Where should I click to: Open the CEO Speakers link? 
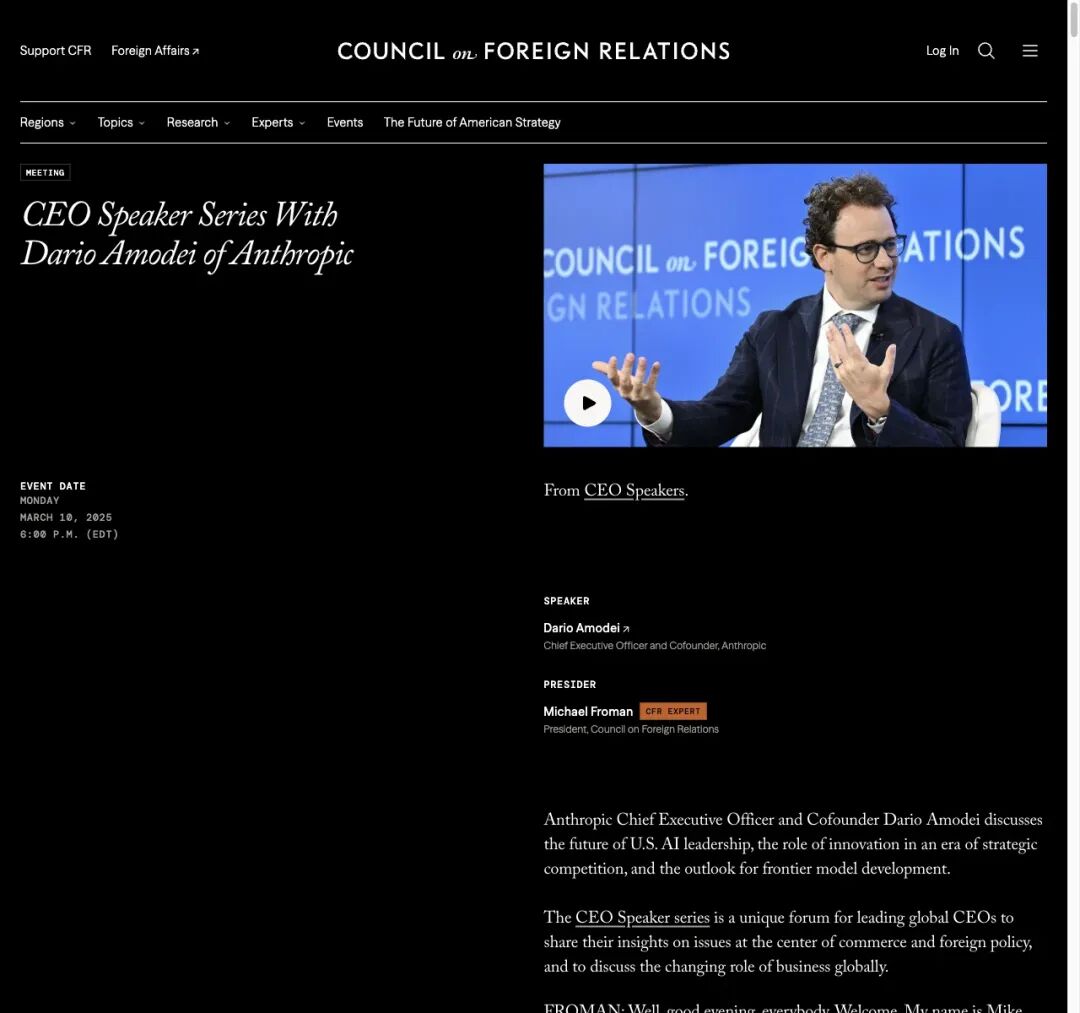[x=634, y=491]
